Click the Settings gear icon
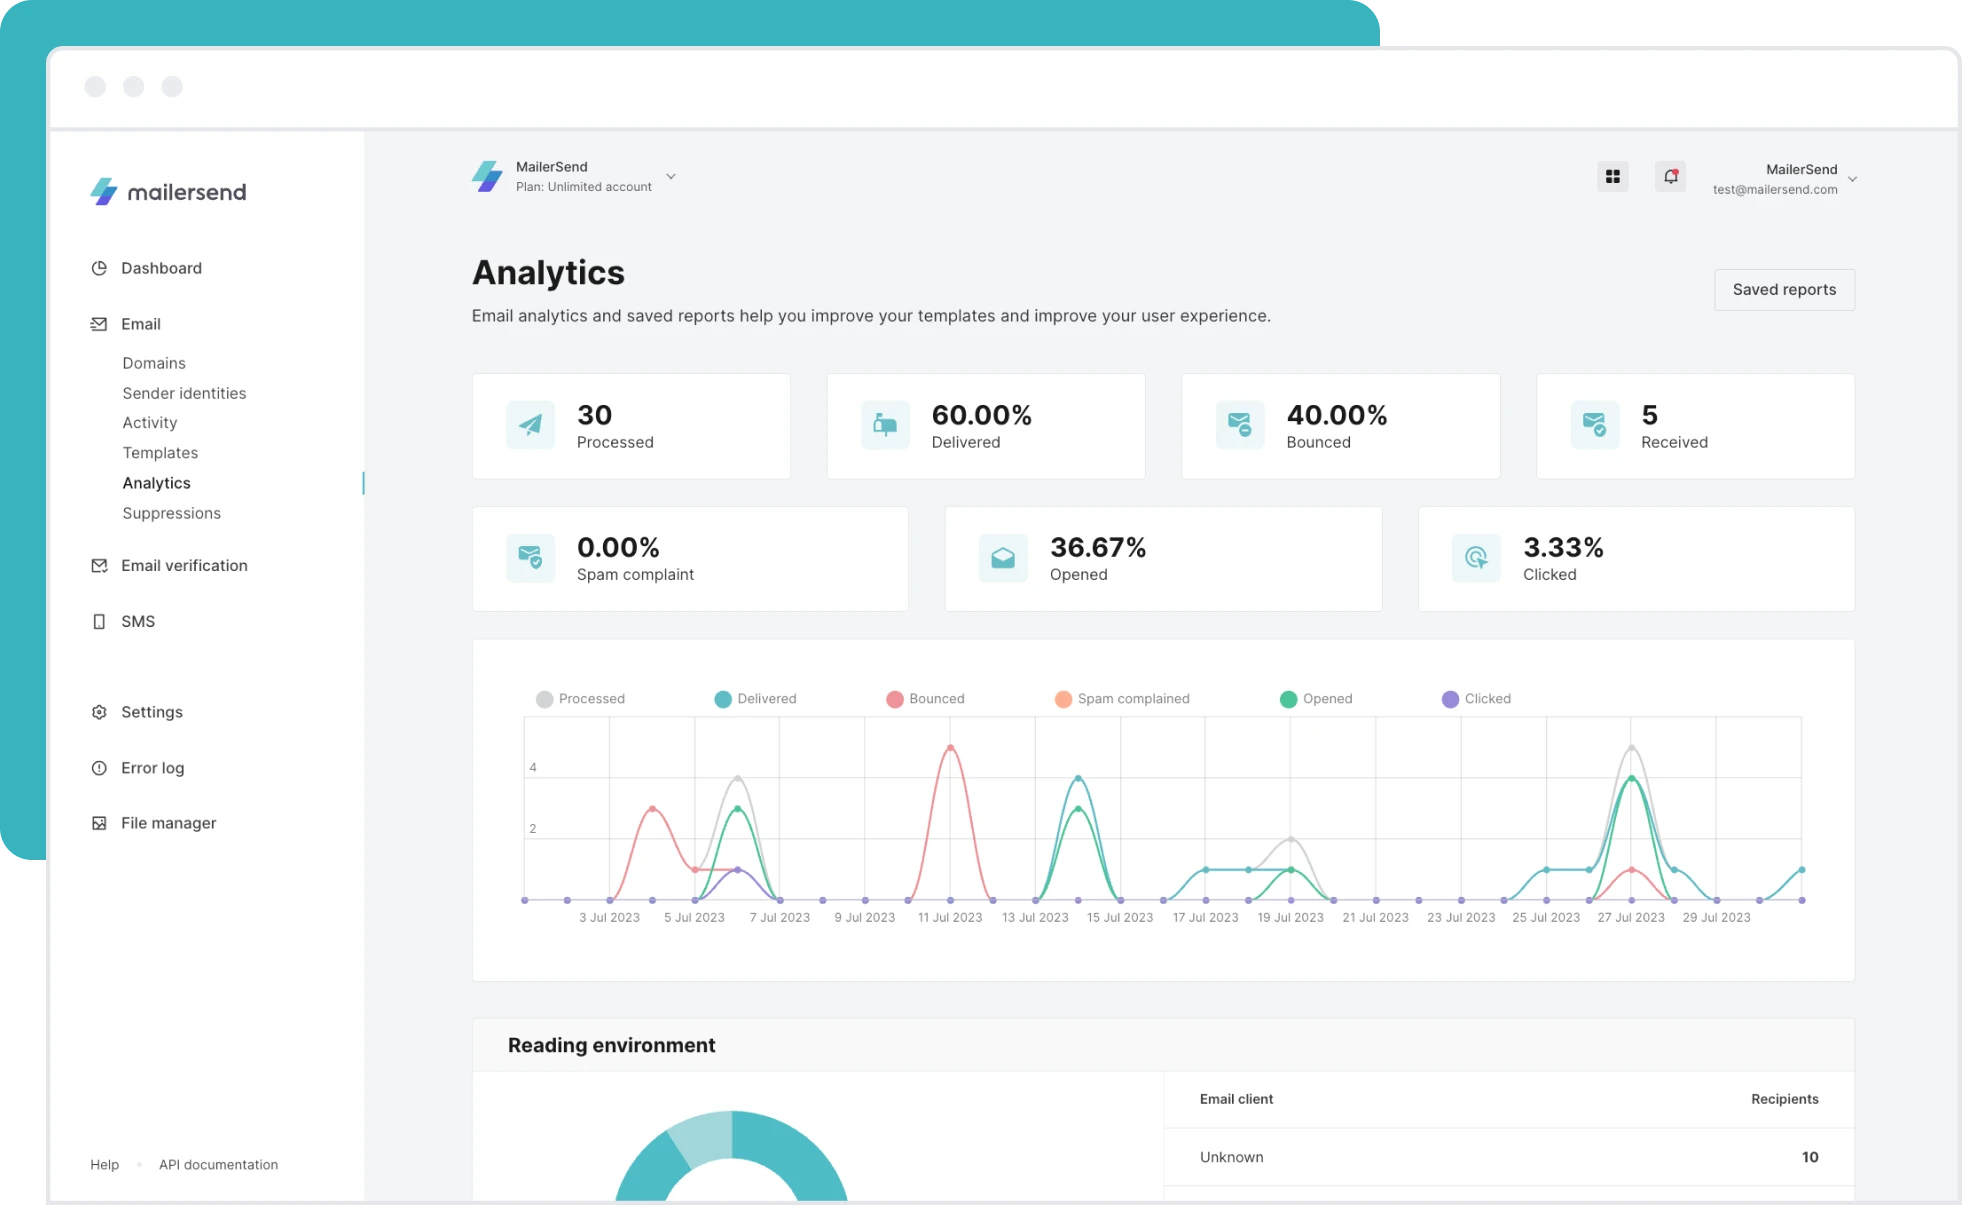 coord(99,712)
